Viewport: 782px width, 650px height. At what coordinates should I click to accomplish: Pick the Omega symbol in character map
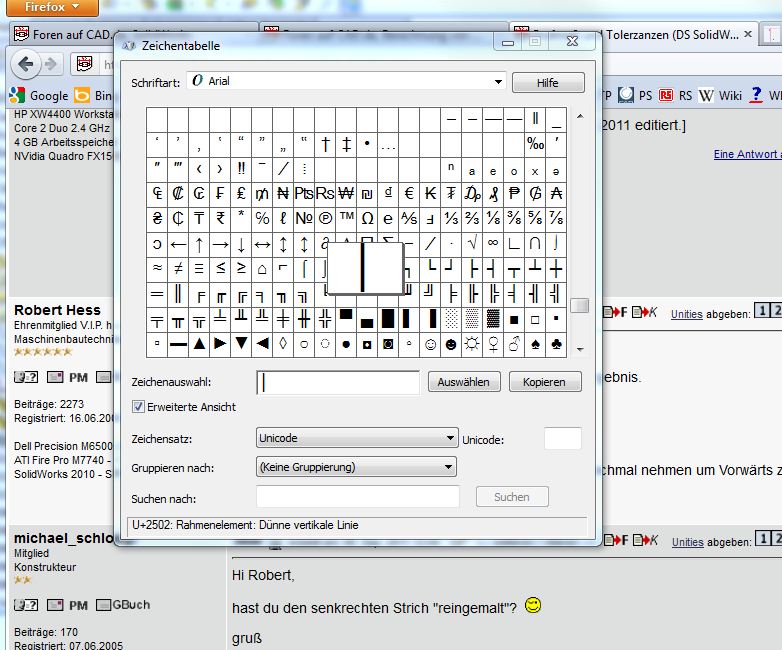point(368,218)
